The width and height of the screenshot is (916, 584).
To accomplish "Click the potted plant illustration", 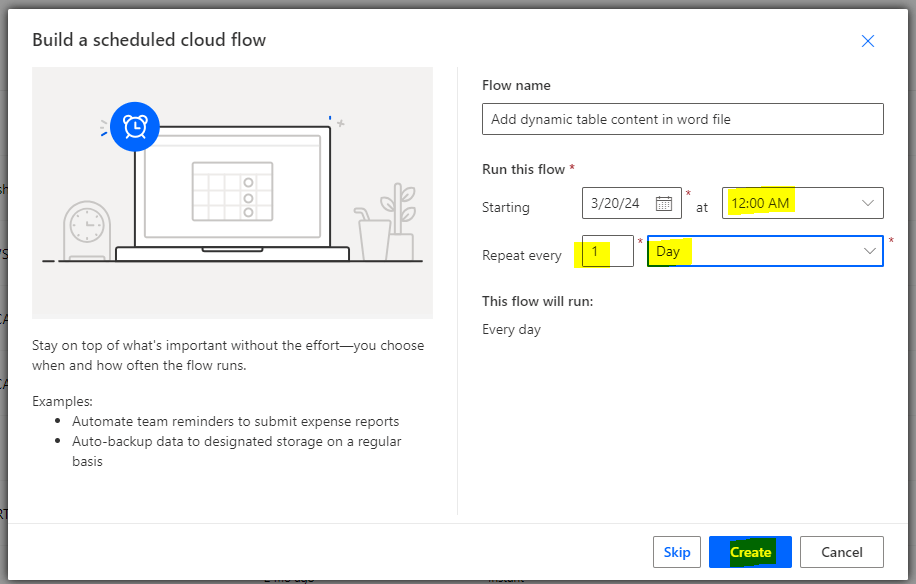I will click(402, 221).
